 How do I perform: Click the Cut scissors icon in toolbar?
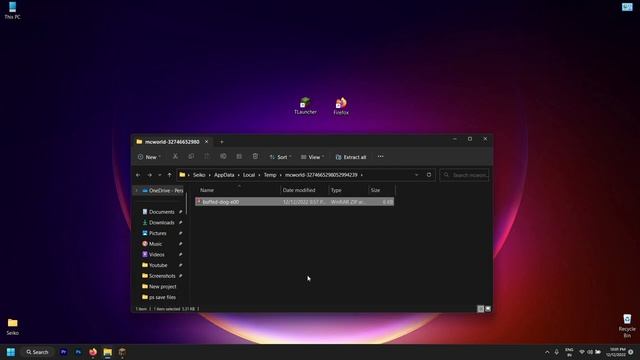175,156
